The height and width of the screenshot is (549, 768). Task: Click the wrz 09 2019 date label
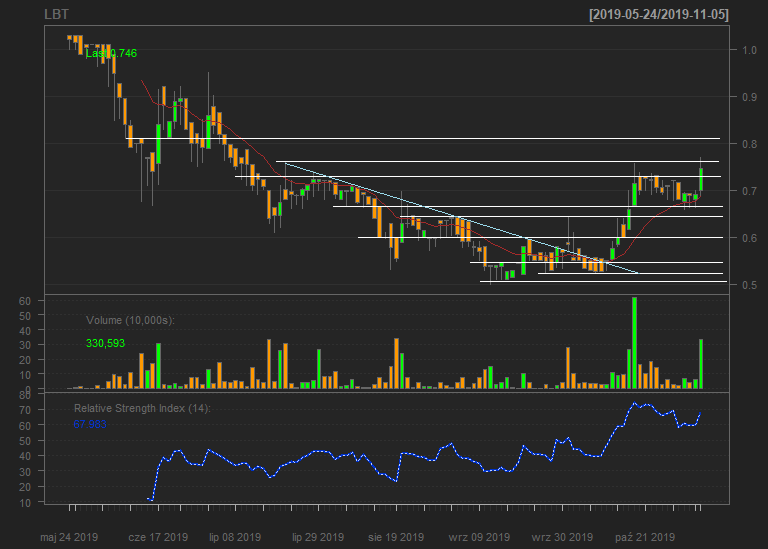pyautogui.click(x=479, y=537)
